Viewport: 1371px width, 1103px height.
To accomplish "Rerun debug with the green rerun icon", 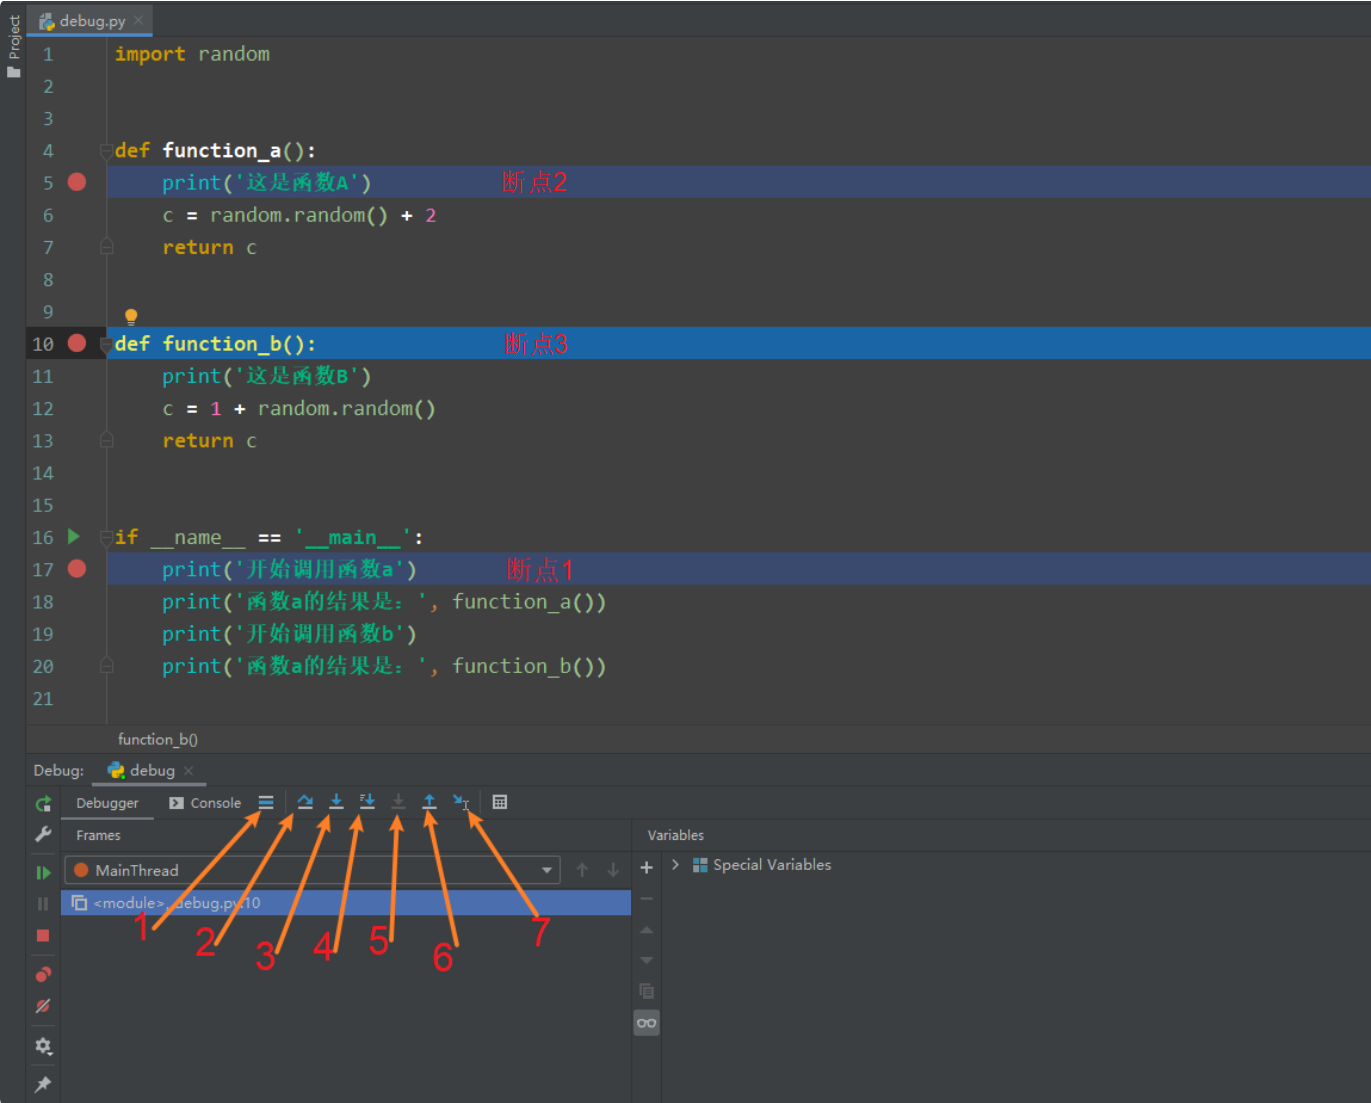I will pyautogui.click(x=43, y=804).
